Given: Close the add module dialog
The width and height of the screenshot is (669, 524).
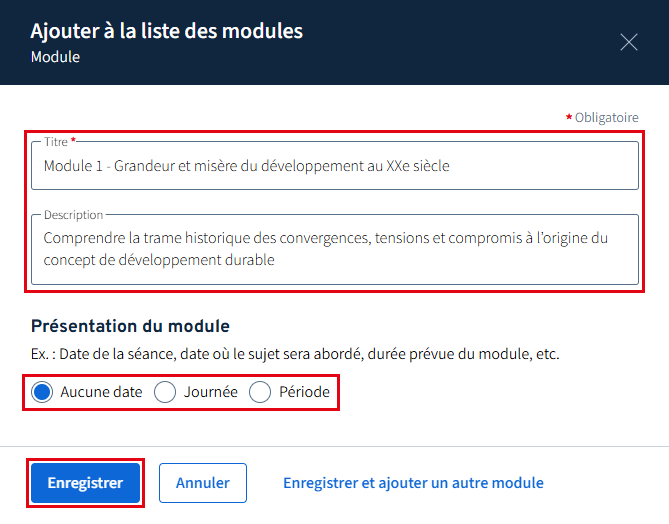Looking at the screenshot, I should [x=628, y=41].
